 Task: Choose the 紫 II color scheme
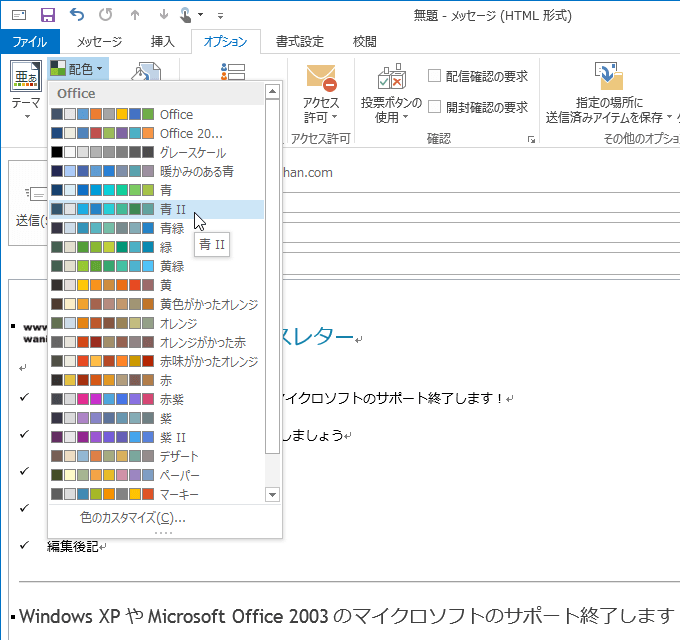click(x=157, y=437)
